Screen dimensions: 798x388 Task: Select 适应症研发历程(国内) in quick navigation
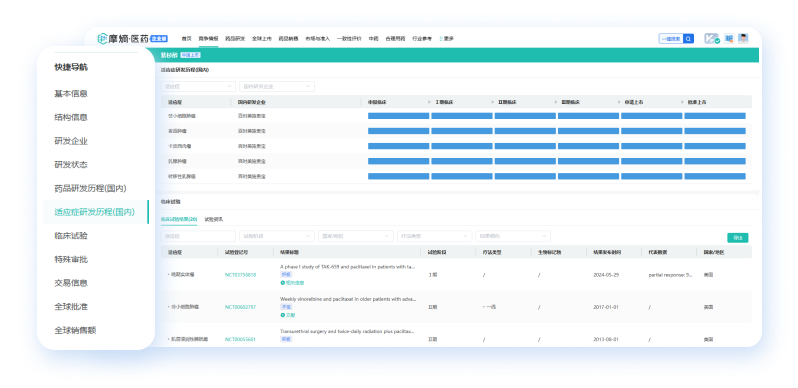[x=94, y=212]
